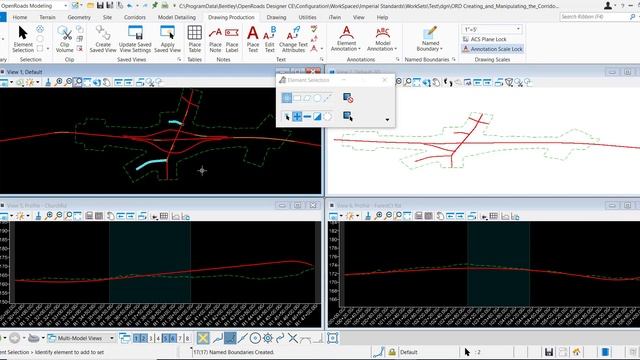The image size is (640, 360).
Task: Toggle ACS Plane Lock
Action: point(484,39)
